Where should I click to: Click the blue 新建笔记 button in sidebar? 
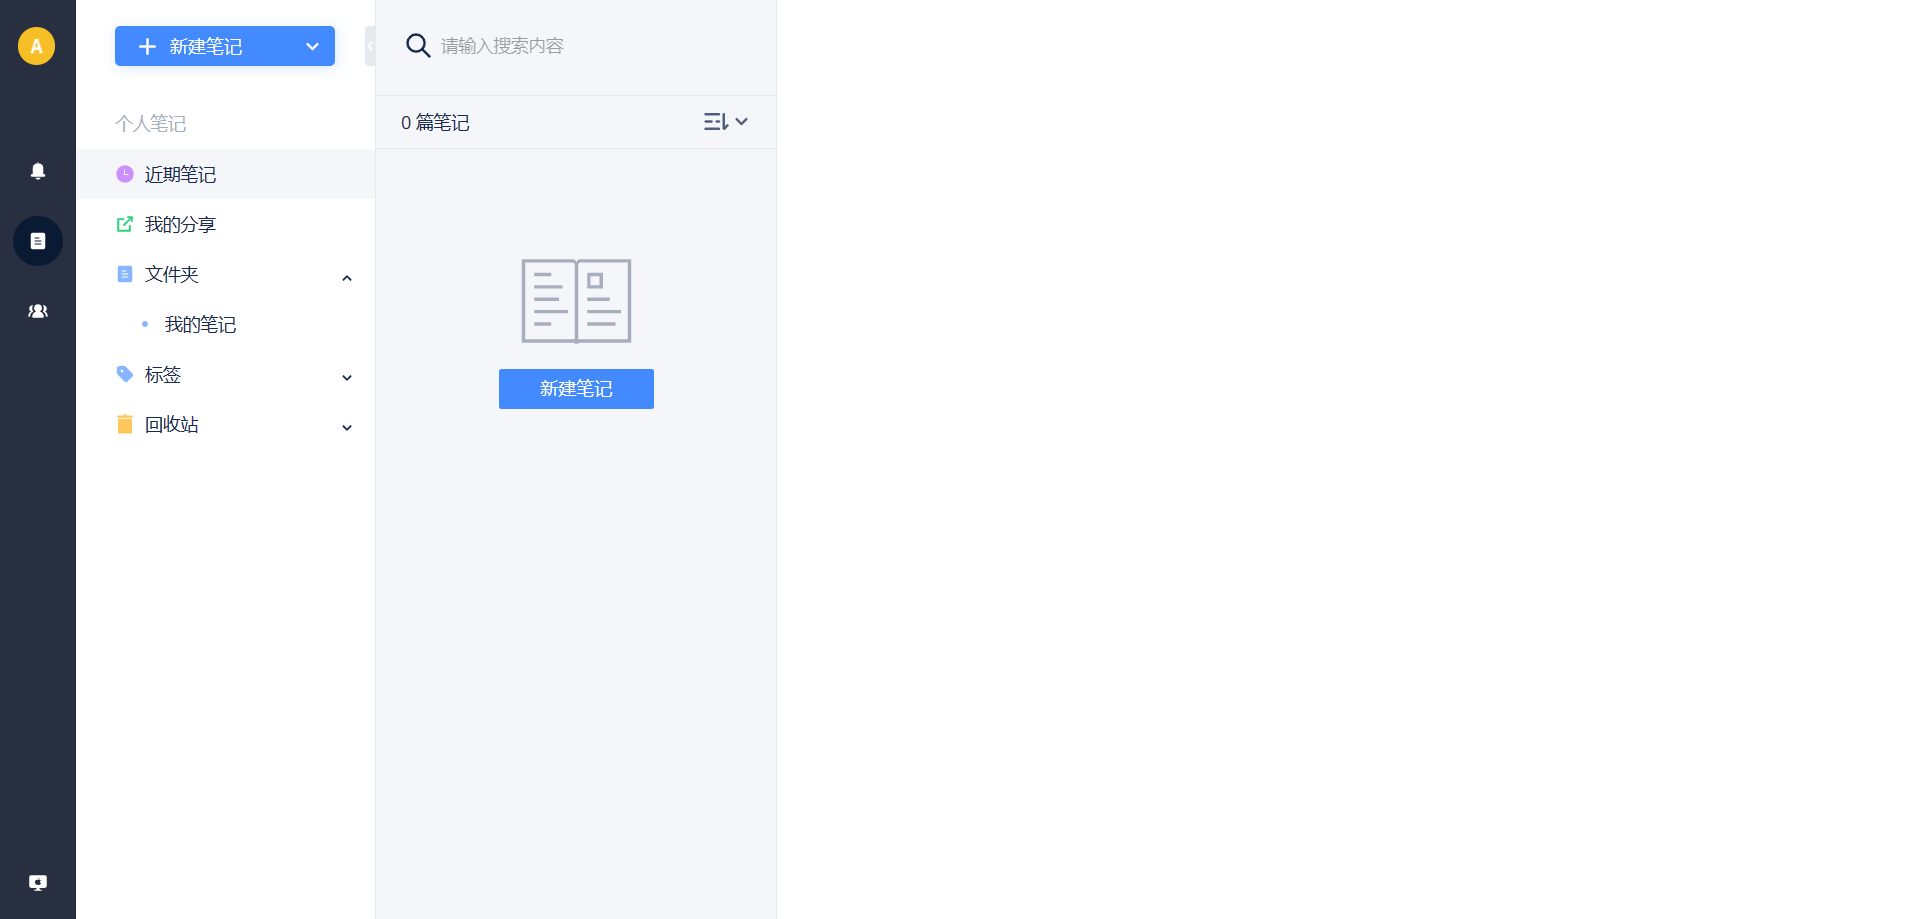pos(204,46)
